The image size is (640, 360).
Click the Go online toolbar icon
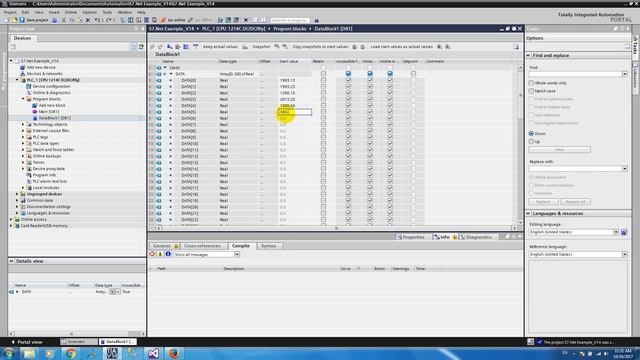163,20
